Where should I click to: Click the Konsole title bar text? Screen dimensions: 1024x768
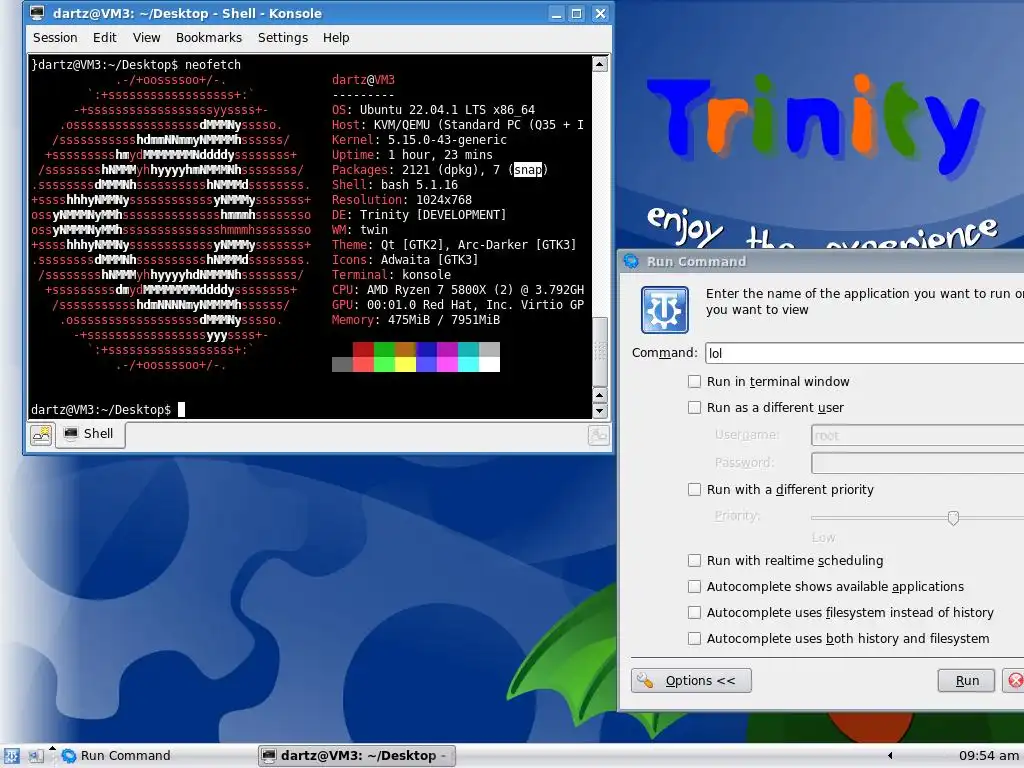click(x=187, y=13)
